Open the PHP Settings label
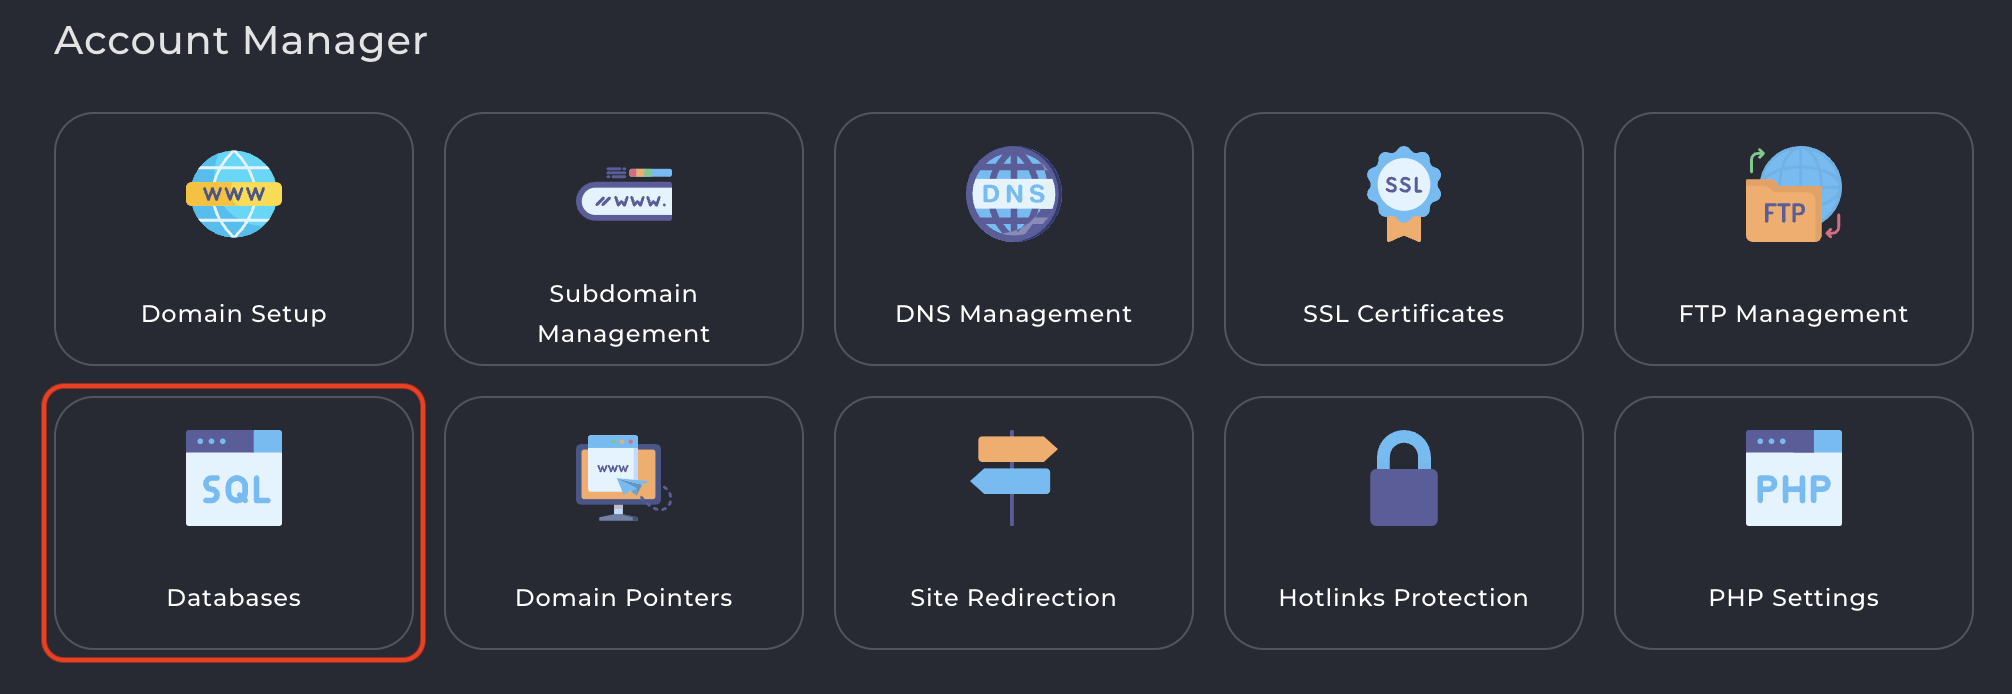2012x694 pixels. (1794, 598)
